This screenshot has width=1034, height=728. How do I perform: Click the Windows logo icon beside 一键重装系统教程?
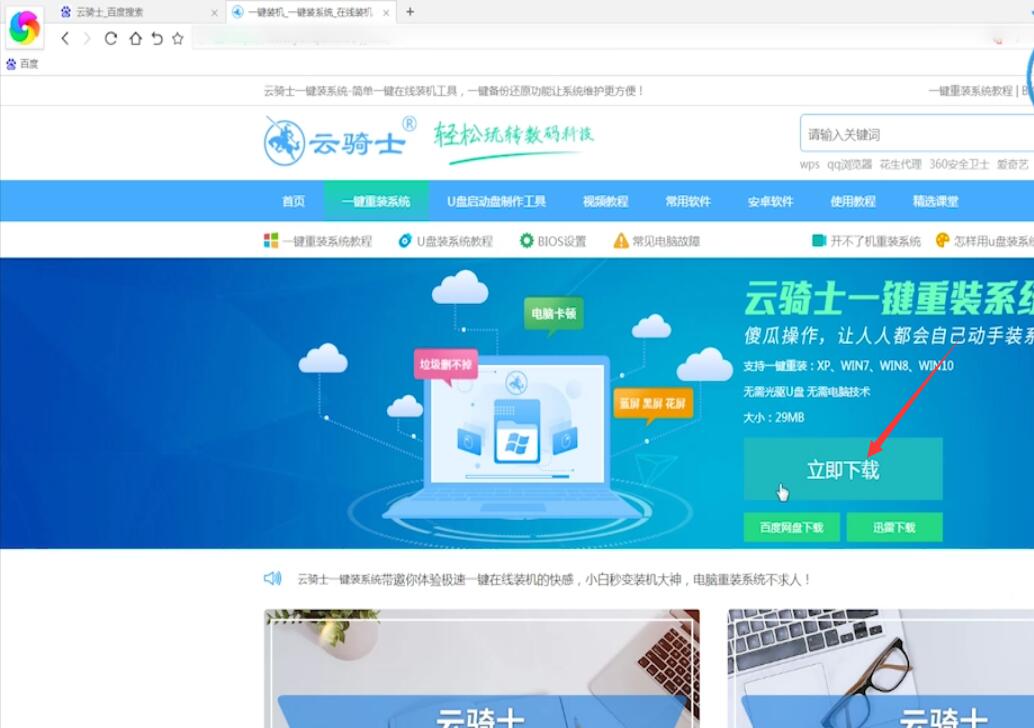270,241
